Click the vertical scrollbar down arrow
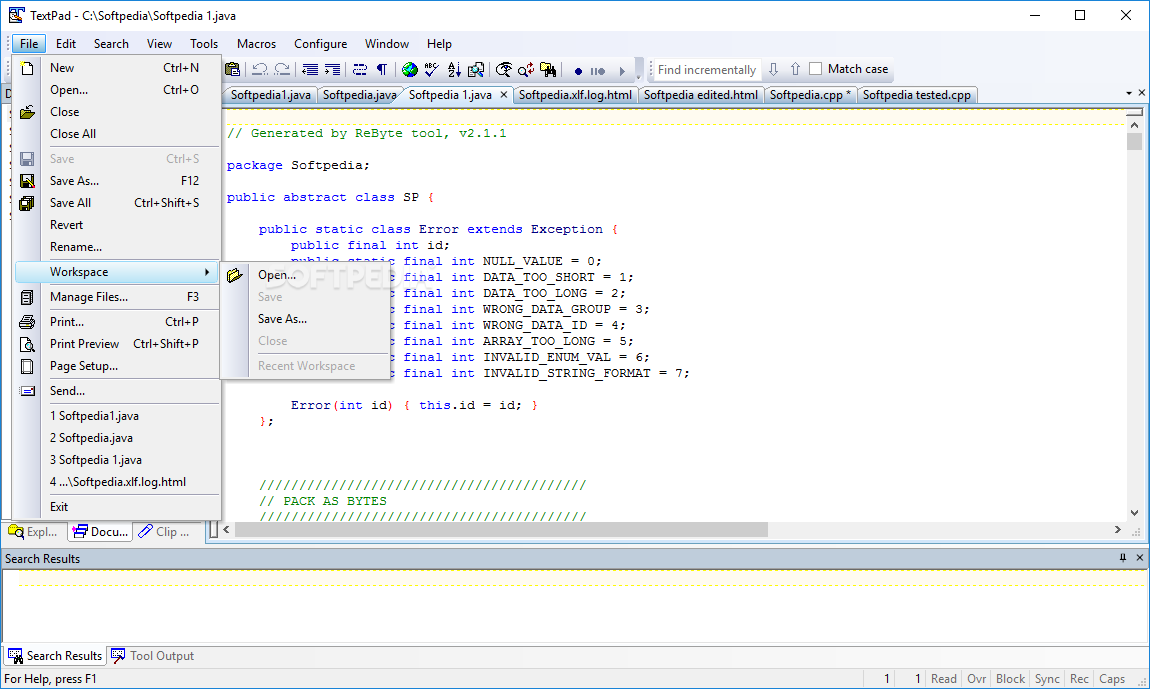The image size is (1150, 689). (x=1135, y=513)
